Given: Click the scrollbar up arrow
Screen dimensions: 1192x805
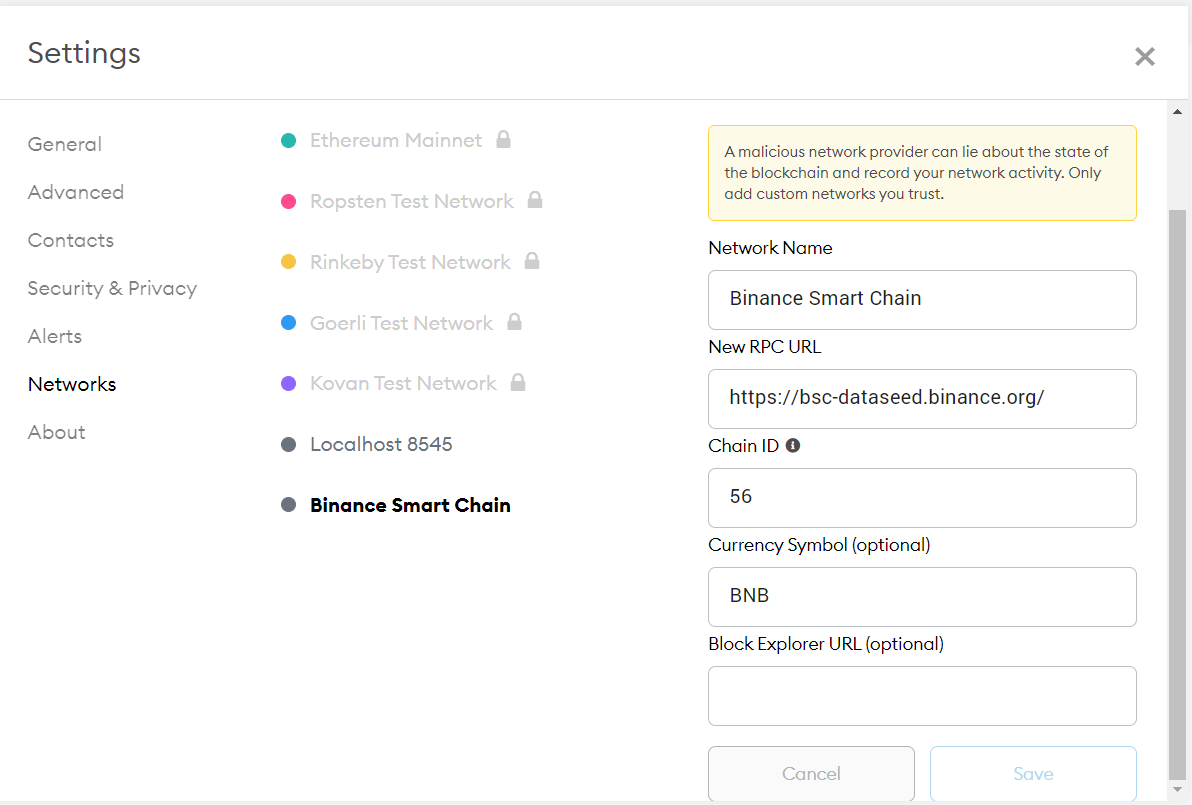Looking at the screenshot, I should (1178, 112).
